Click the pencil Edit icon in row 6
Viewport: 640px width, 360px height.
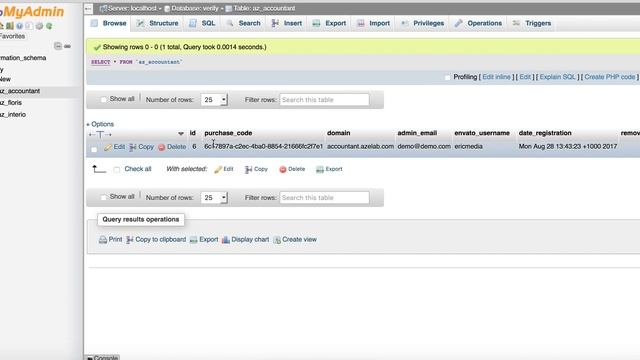click(x=108, y=147)
